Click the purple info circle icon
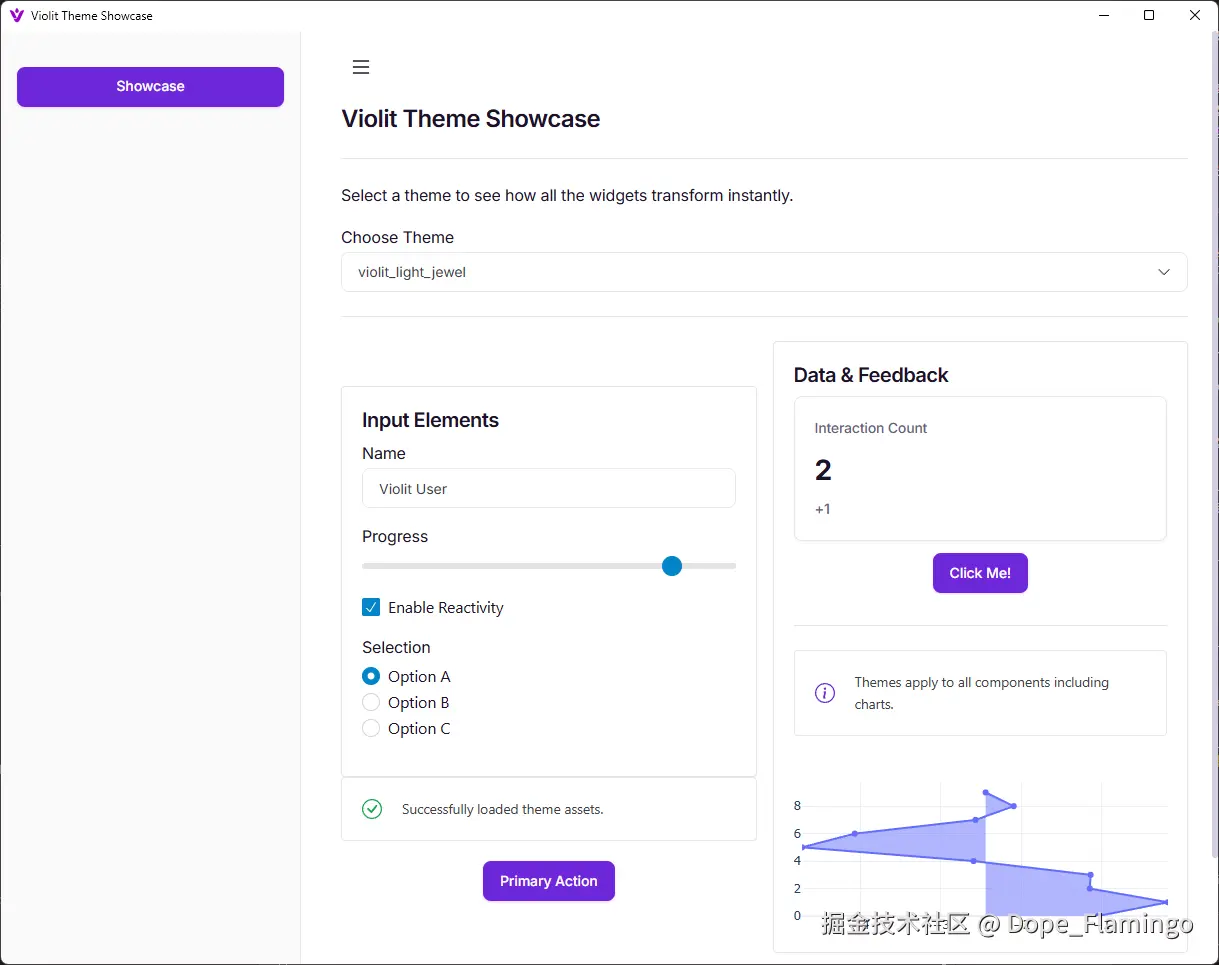 (825, 693)
